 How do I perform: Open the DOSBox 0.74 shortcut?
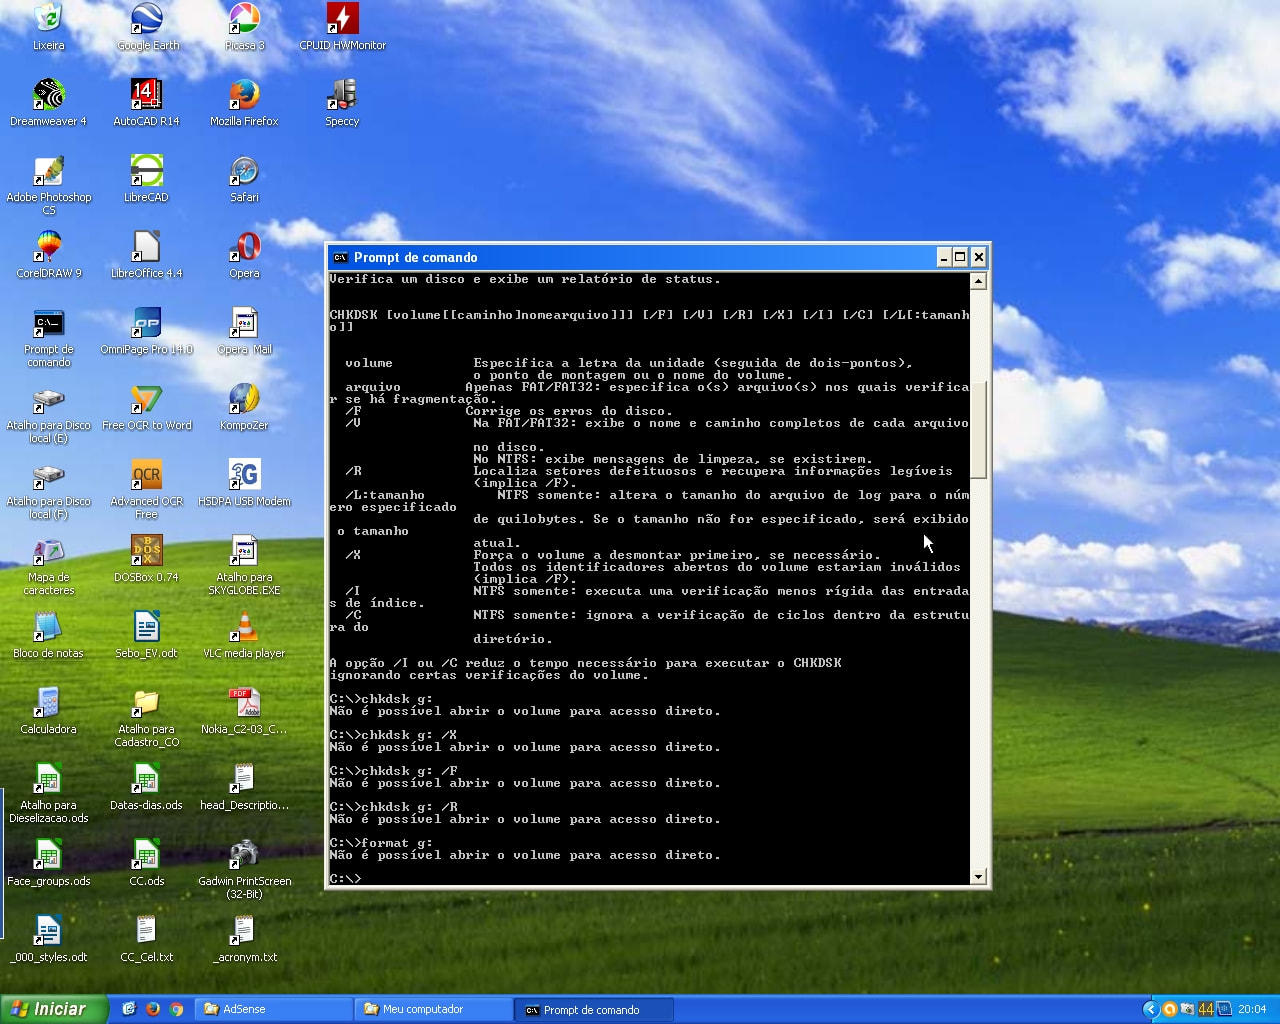146,552
